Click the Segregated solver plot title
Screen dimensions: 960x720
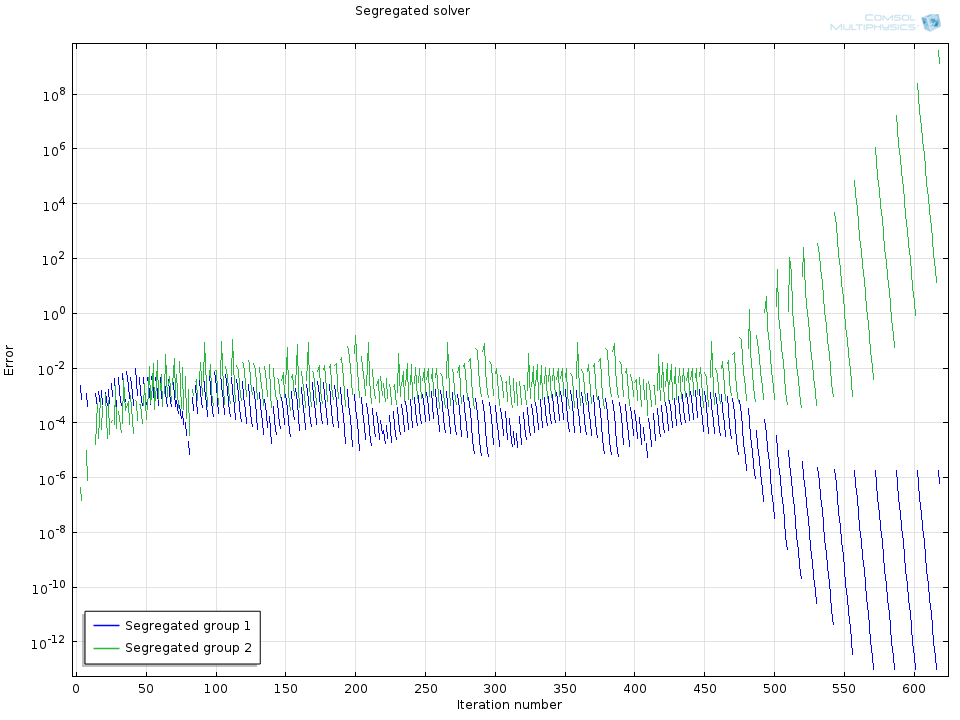(x=412, y=11)
